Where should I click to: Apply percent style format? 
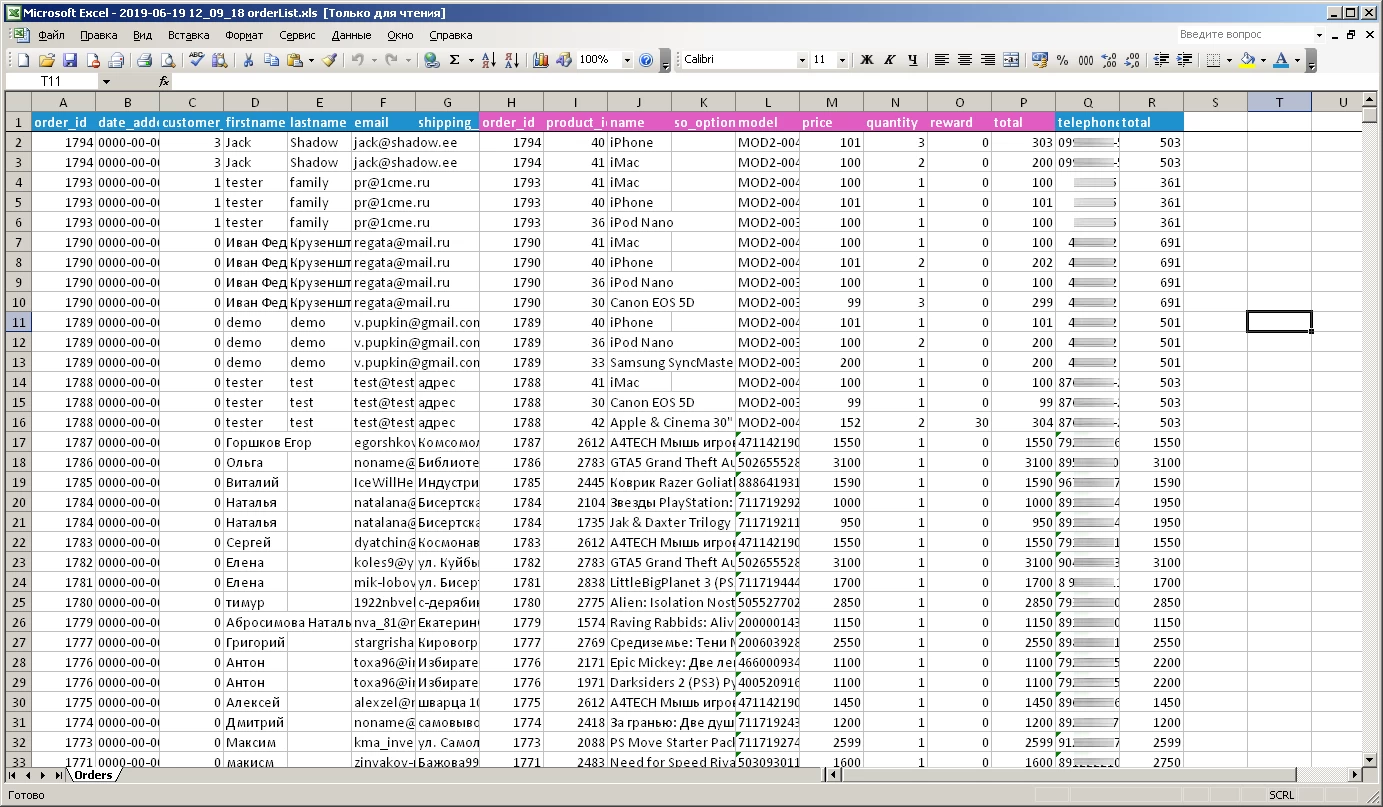[1063, 60]
